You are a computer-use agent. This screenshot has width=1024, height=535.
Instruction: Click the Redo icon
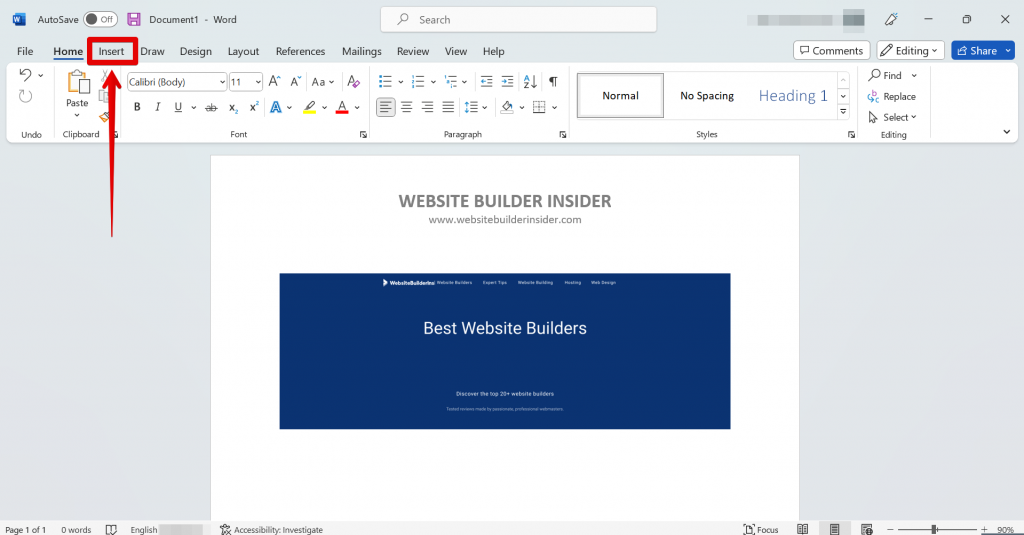[x=25, y=97]
